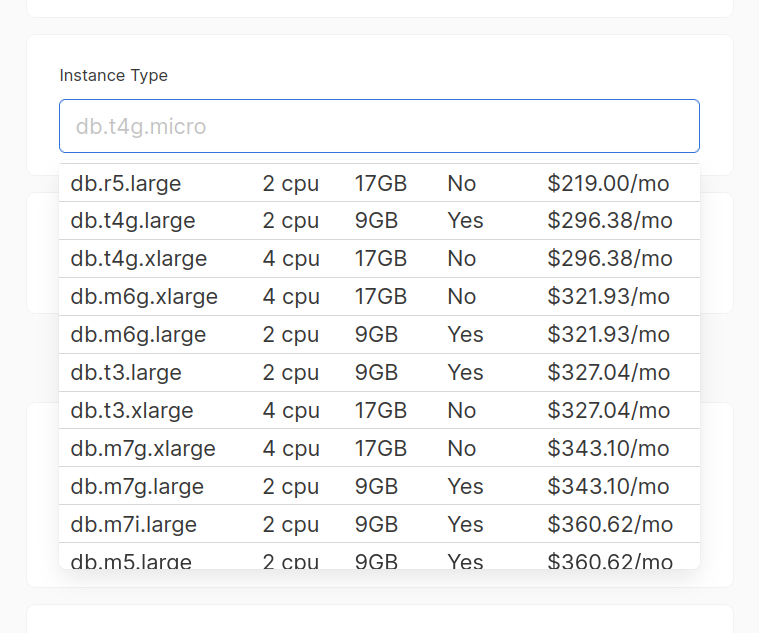Click the $219.00/mo price for db.r5.large
The height and width of the screenshot is (633, 759).
point(608,184)
